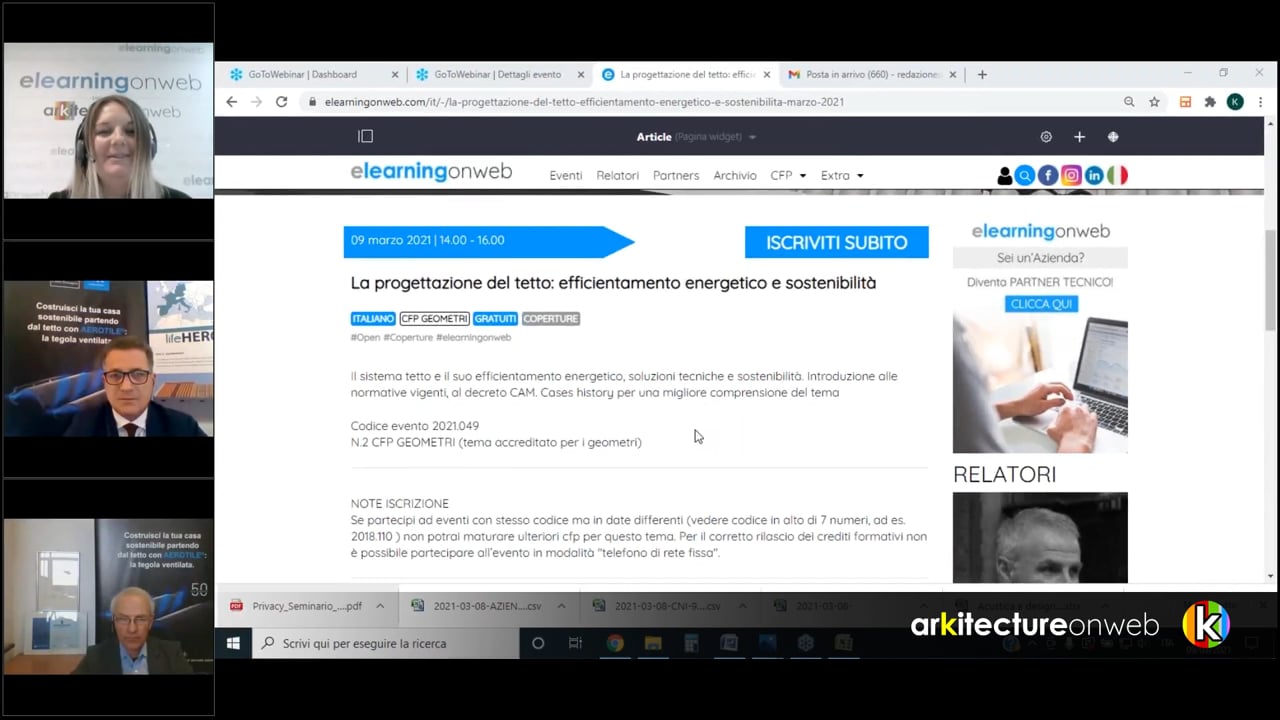1280x720 pixels.
Task: Select La progettazione del tetto tab
Action: 686,74
